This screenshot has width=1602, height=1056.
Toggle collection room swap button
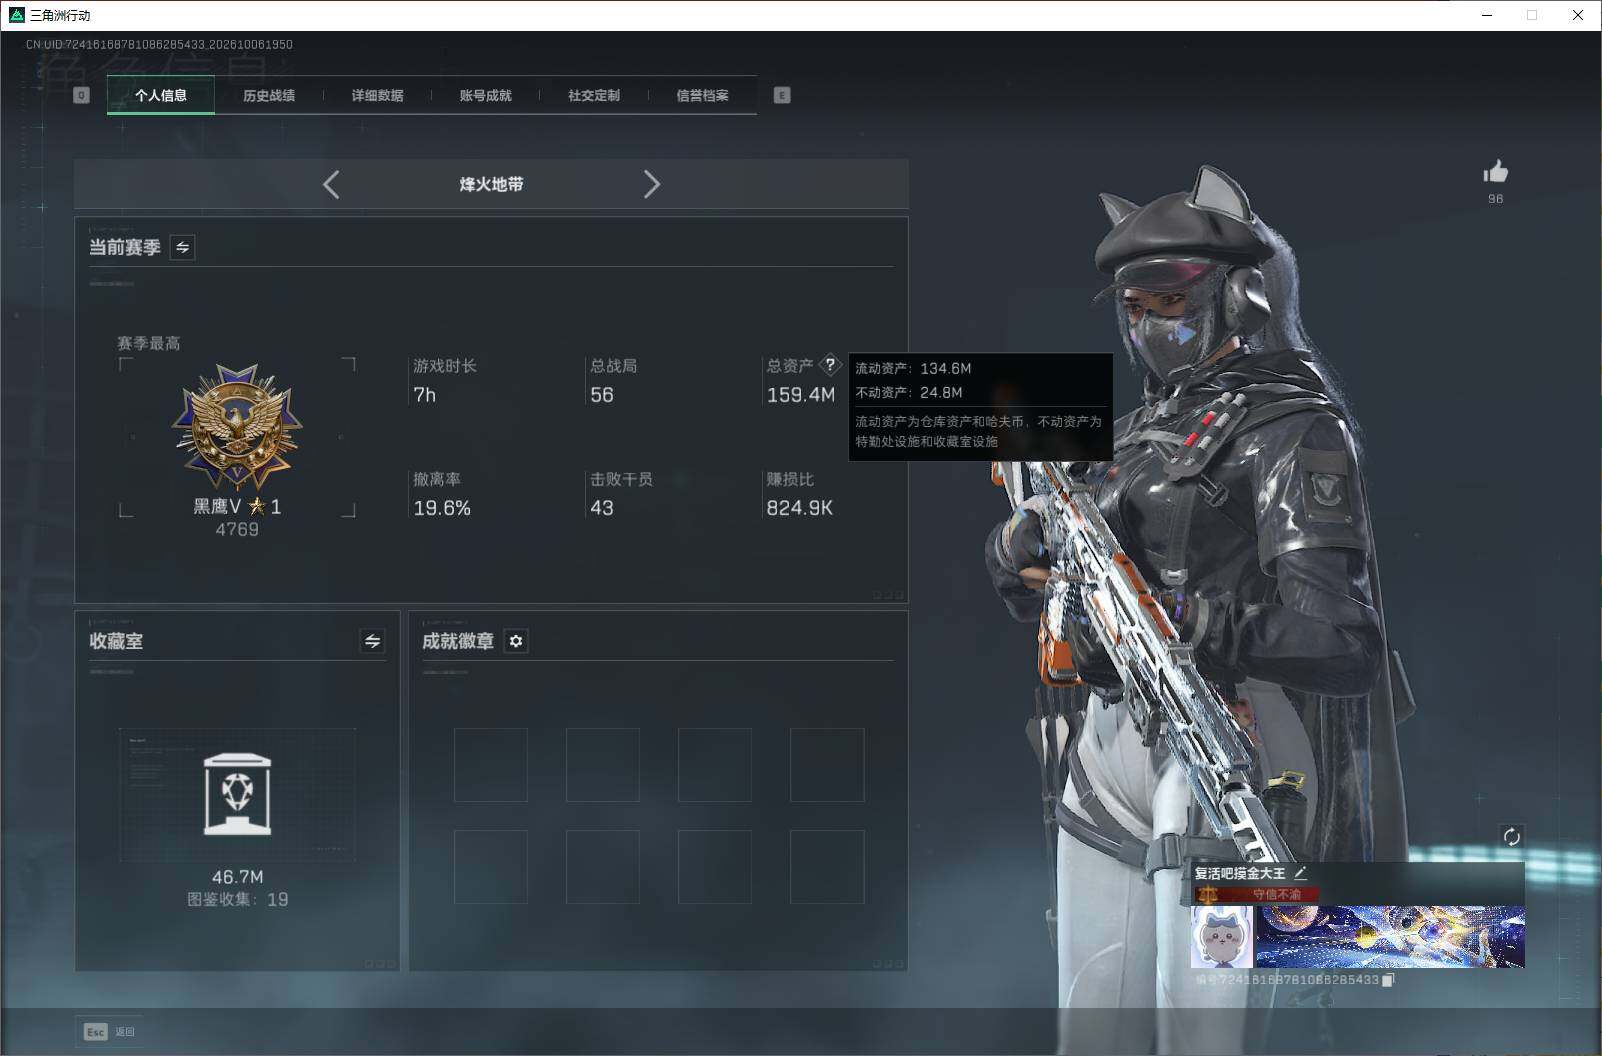[372, 641]
